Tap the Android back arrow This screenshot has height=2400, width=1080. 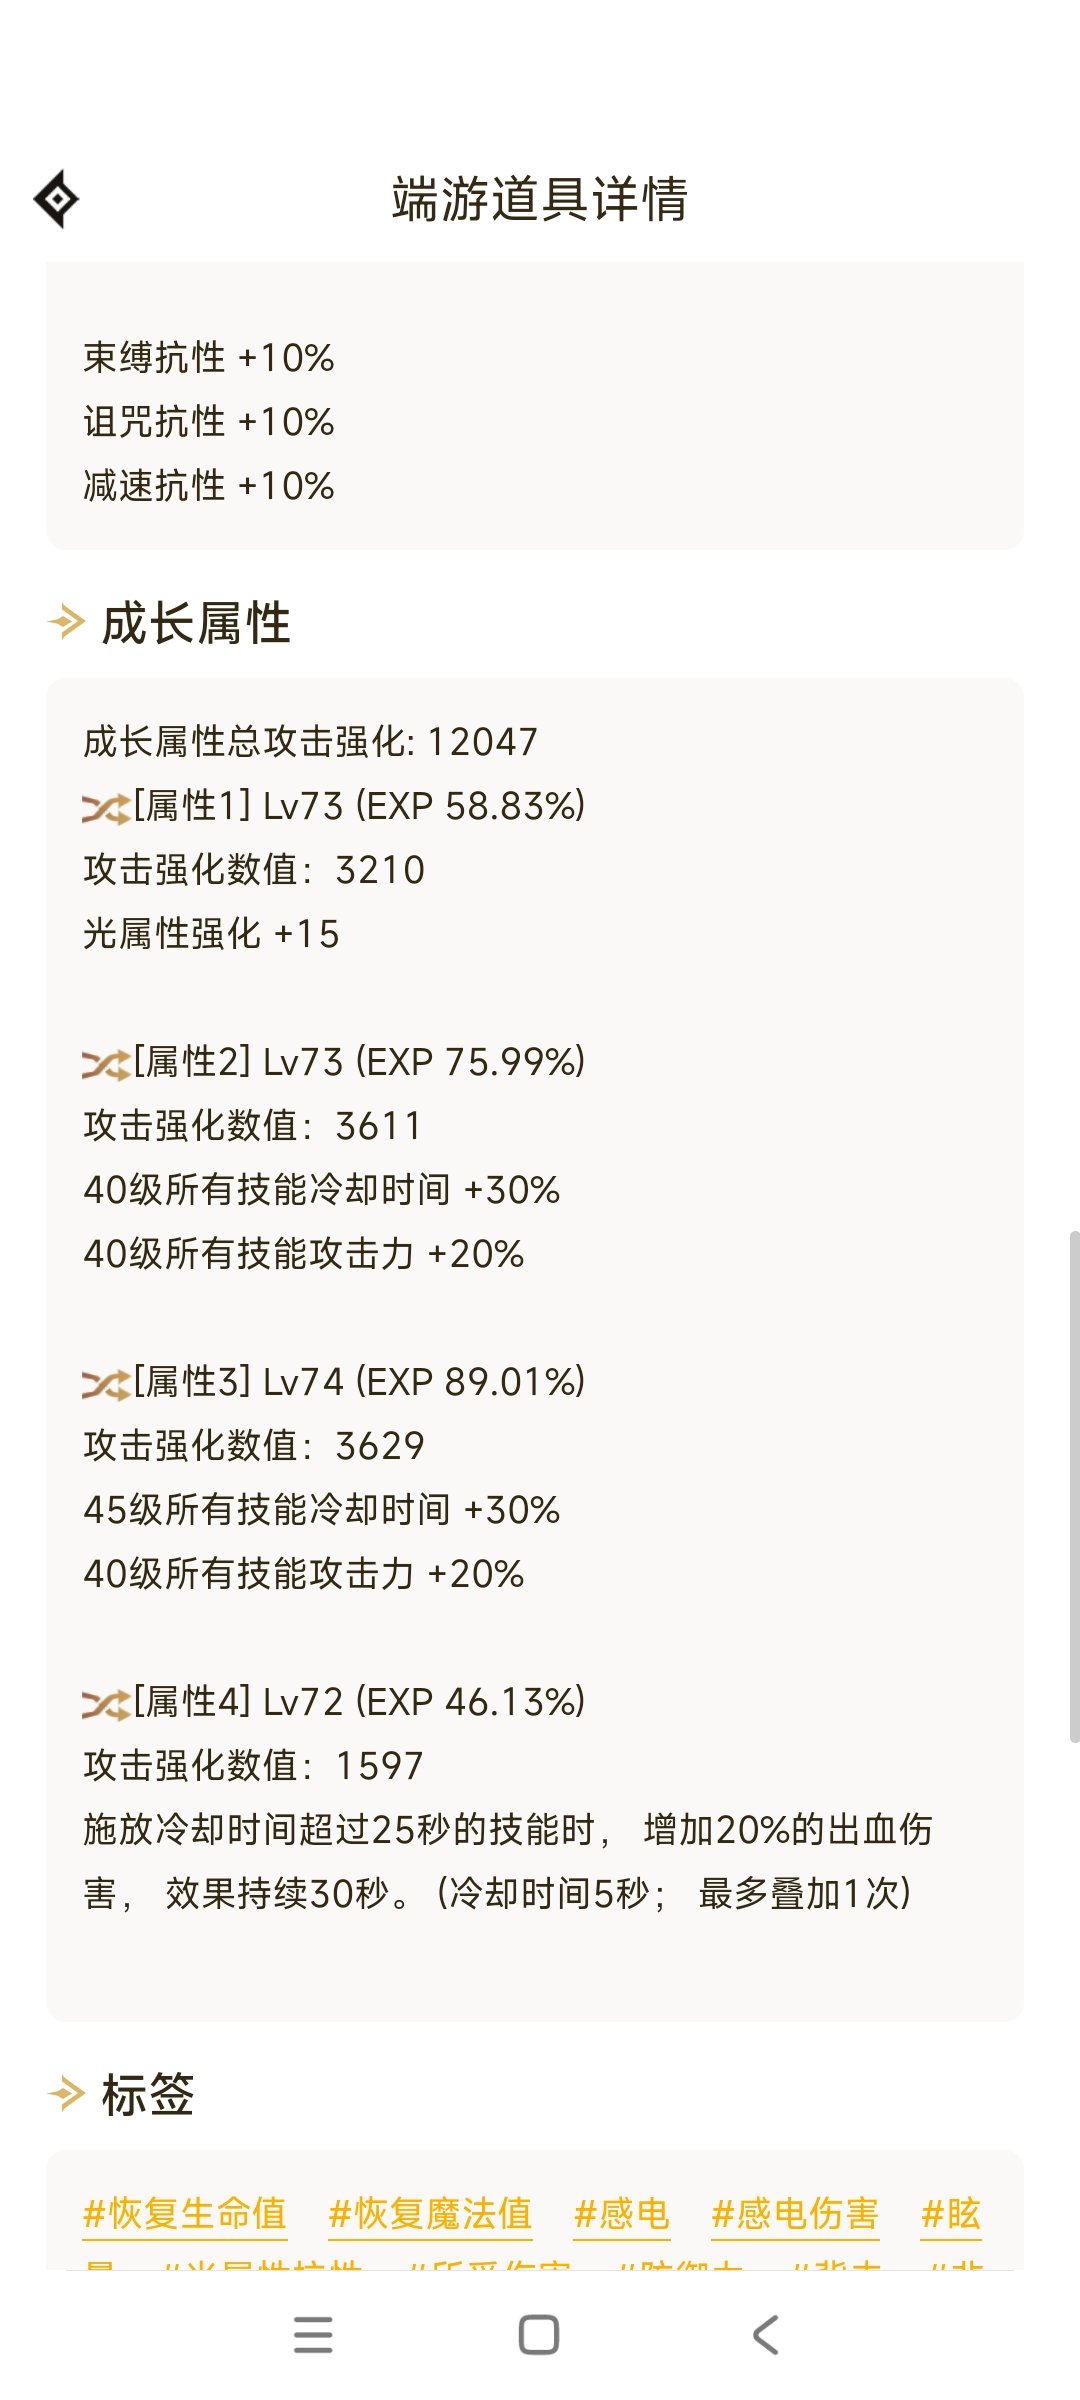(765, 2335)
